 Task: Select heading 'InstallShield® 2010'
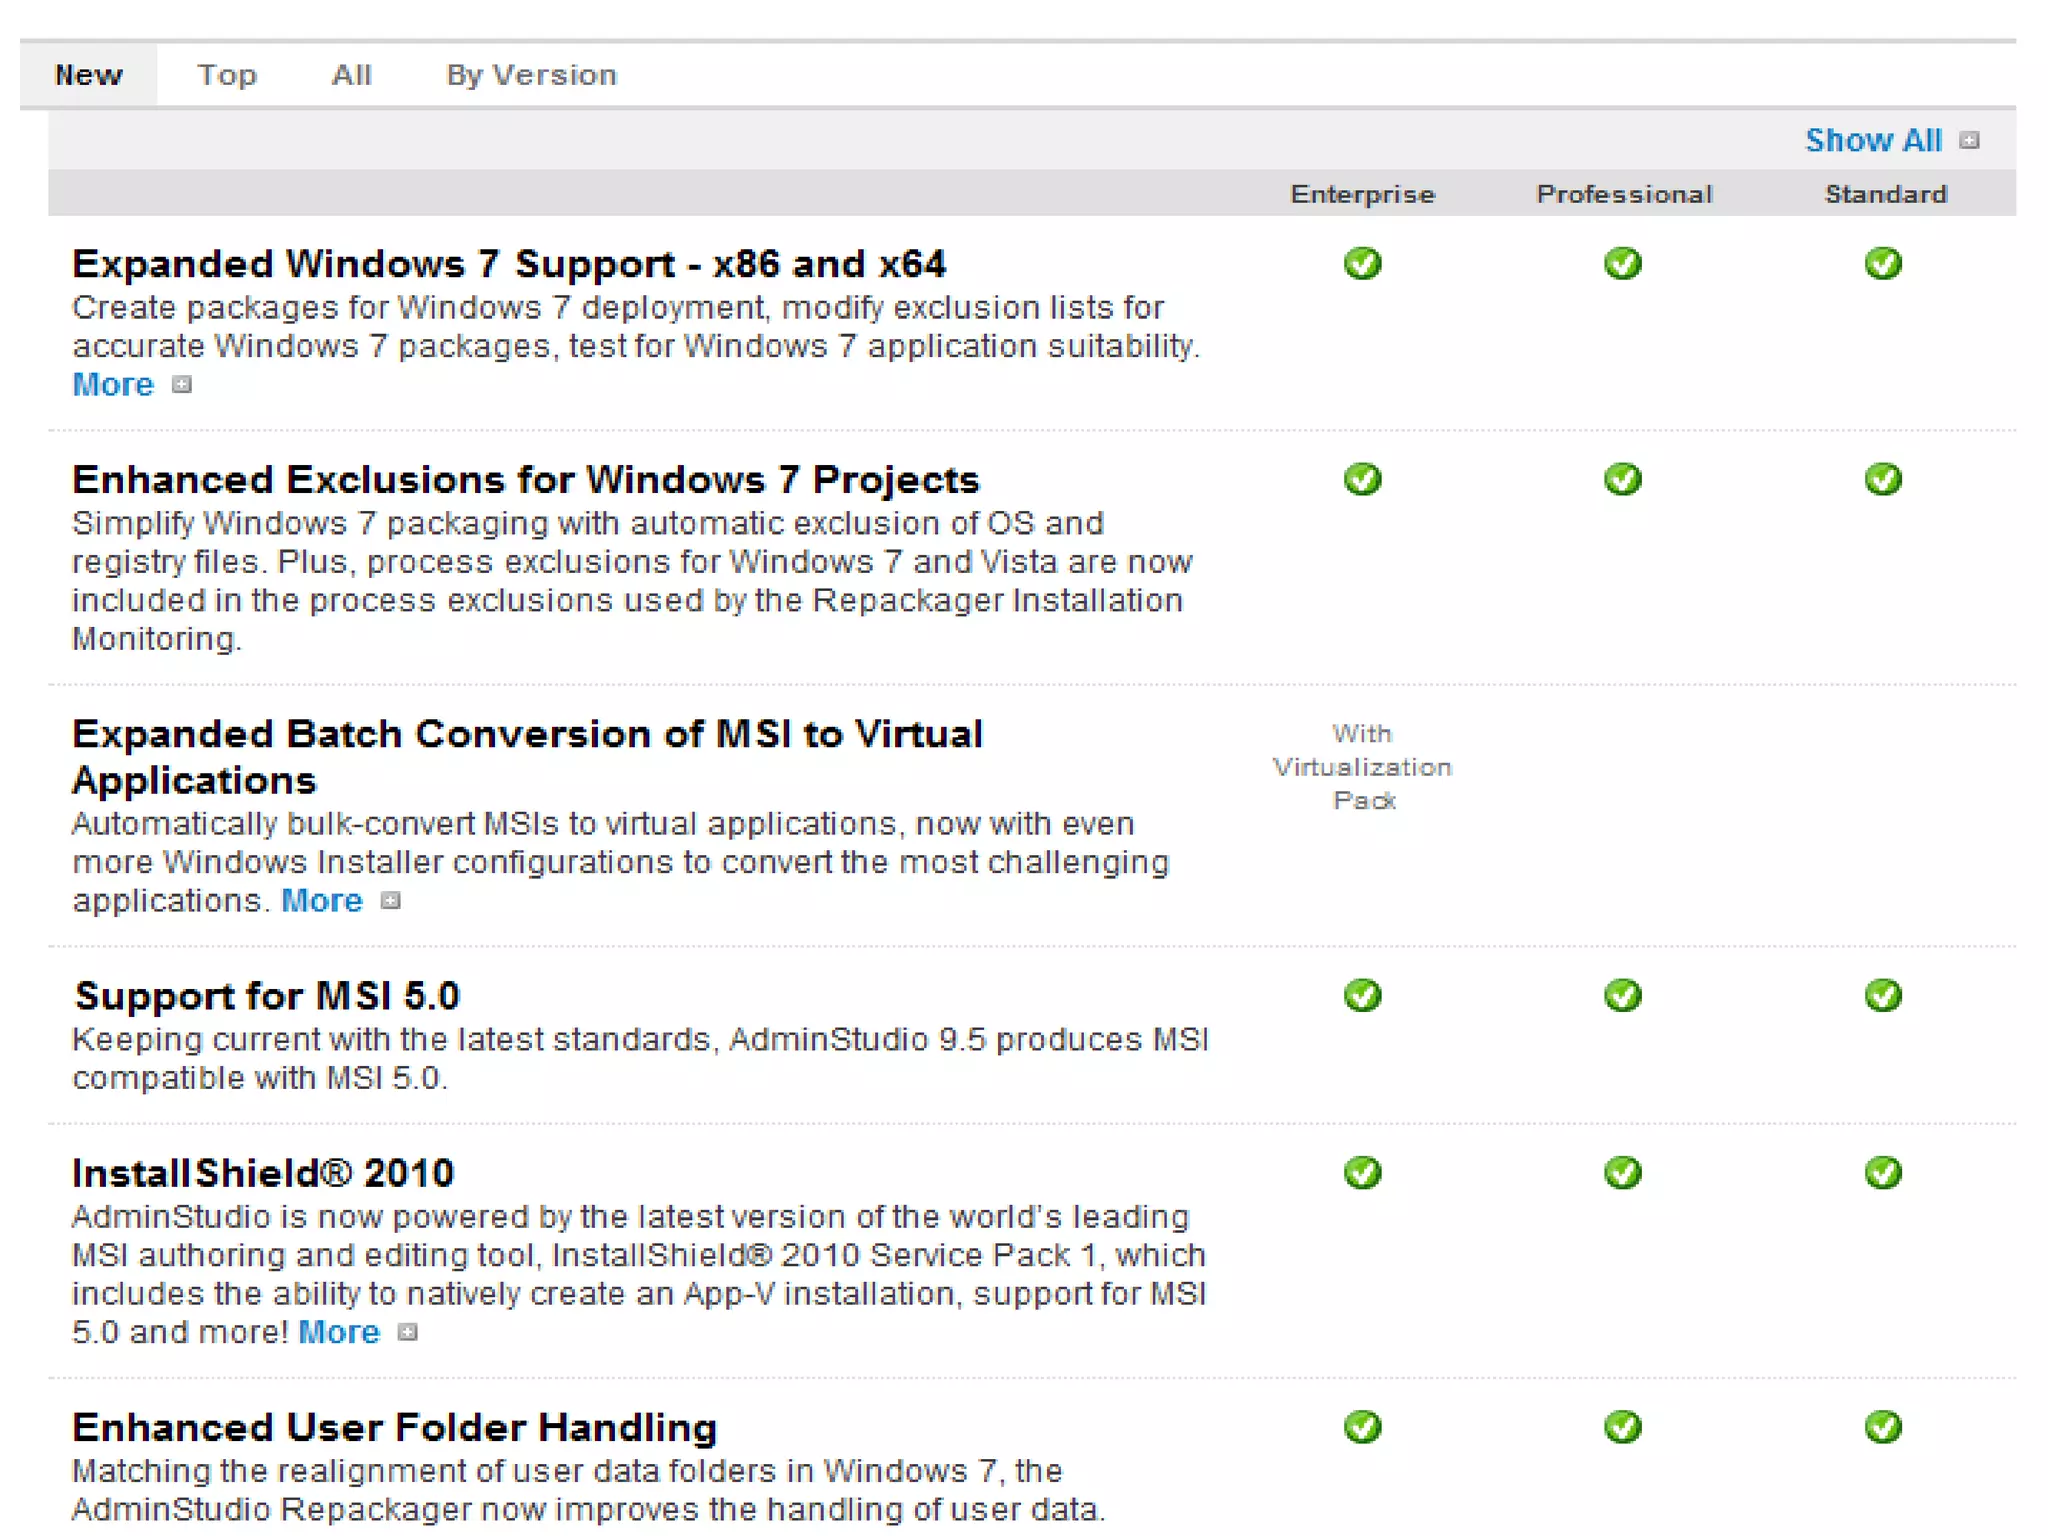coord(263,1173)
